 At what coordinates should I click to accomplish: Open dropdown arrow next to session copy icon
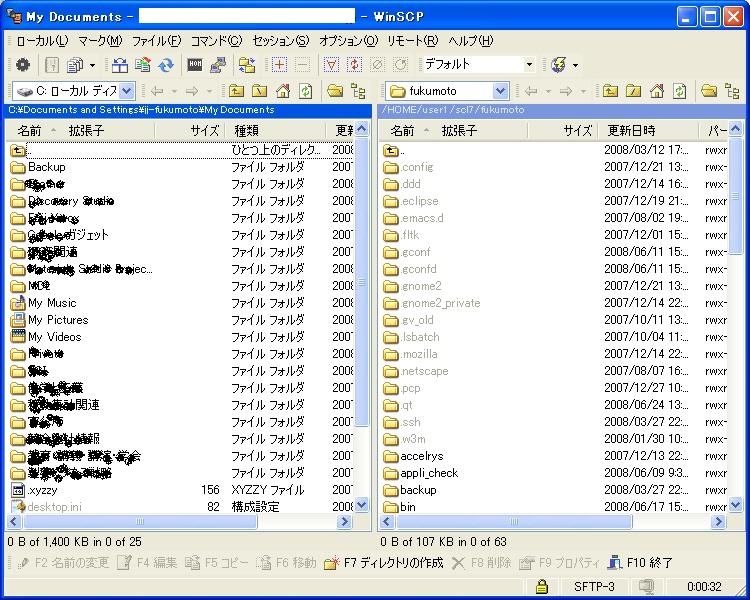click(x=92, y=65)
